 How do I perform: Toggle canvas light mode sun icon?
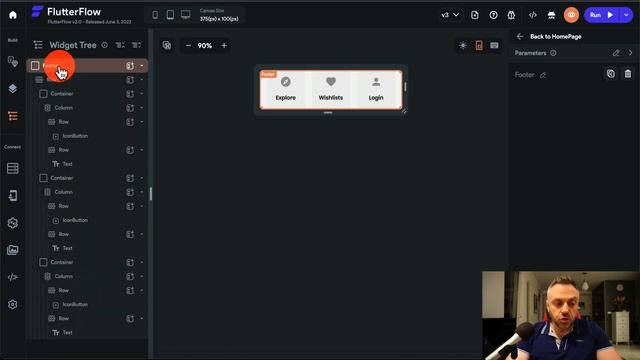point(463,45)
